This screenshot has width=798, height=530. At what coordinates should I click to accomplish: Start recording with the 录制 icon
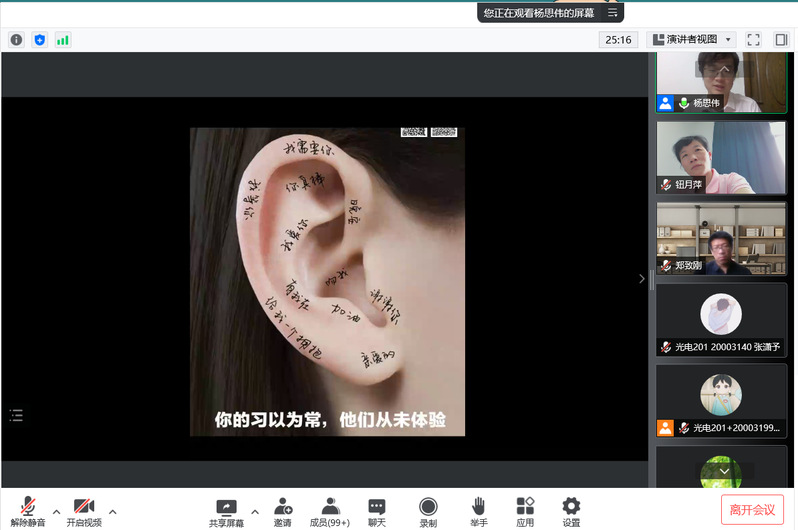(x=428, y=511)
